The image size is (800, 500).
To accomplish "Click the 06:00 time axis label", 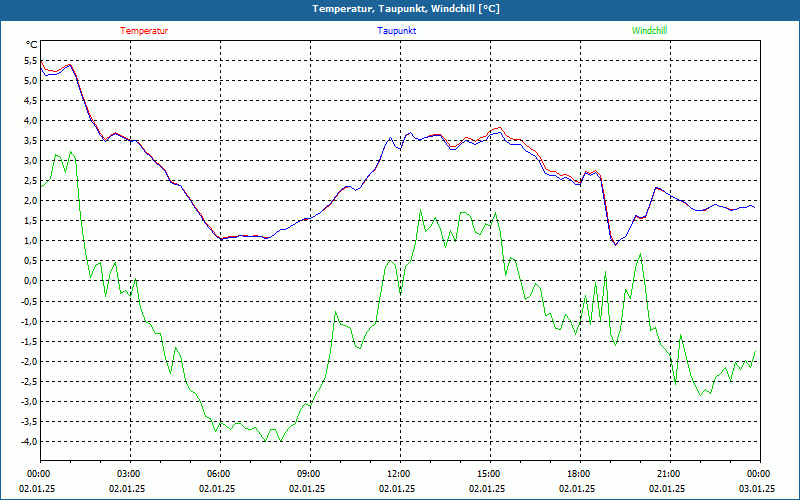I will click(217, 474).
